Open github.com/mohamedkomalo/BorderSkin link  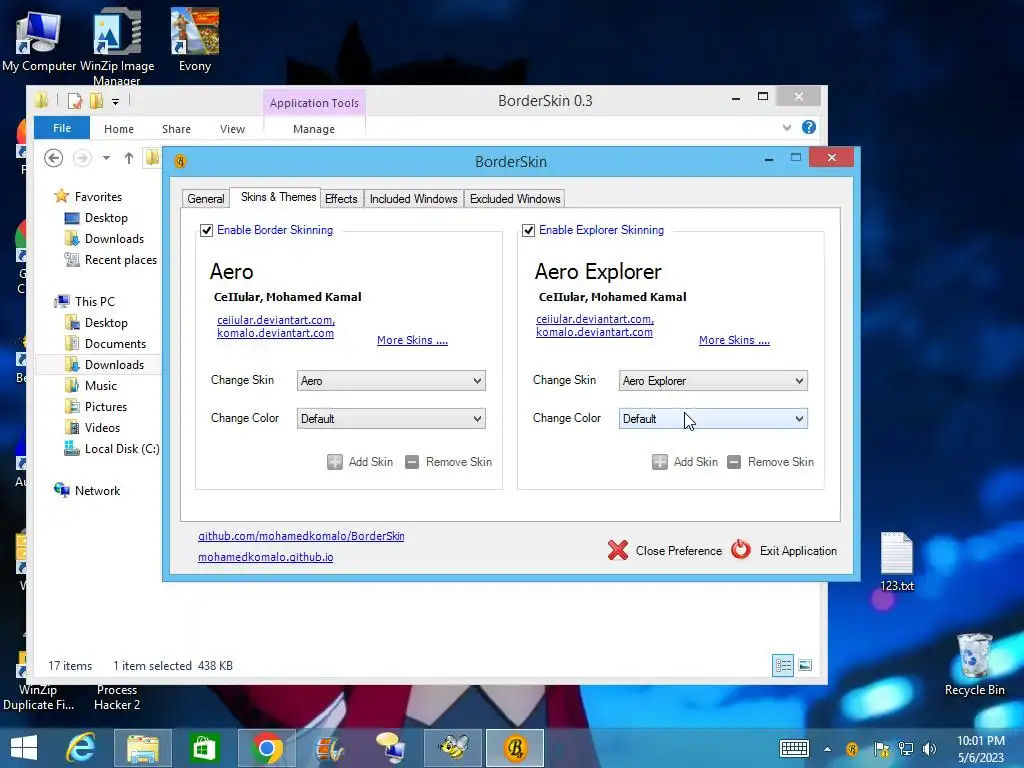pos(301,536)
